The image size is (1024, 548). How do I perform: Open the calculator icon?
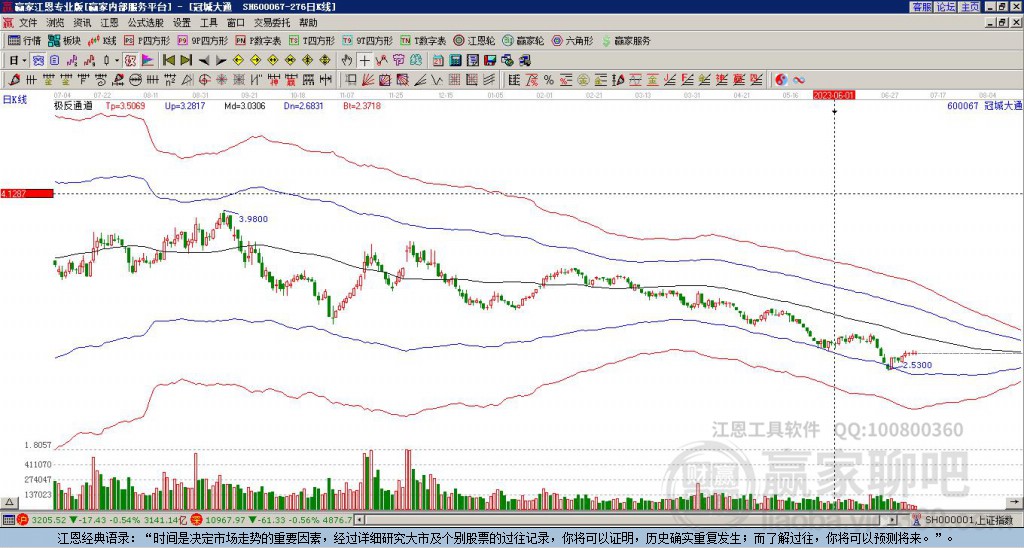(x=455, y=60)
